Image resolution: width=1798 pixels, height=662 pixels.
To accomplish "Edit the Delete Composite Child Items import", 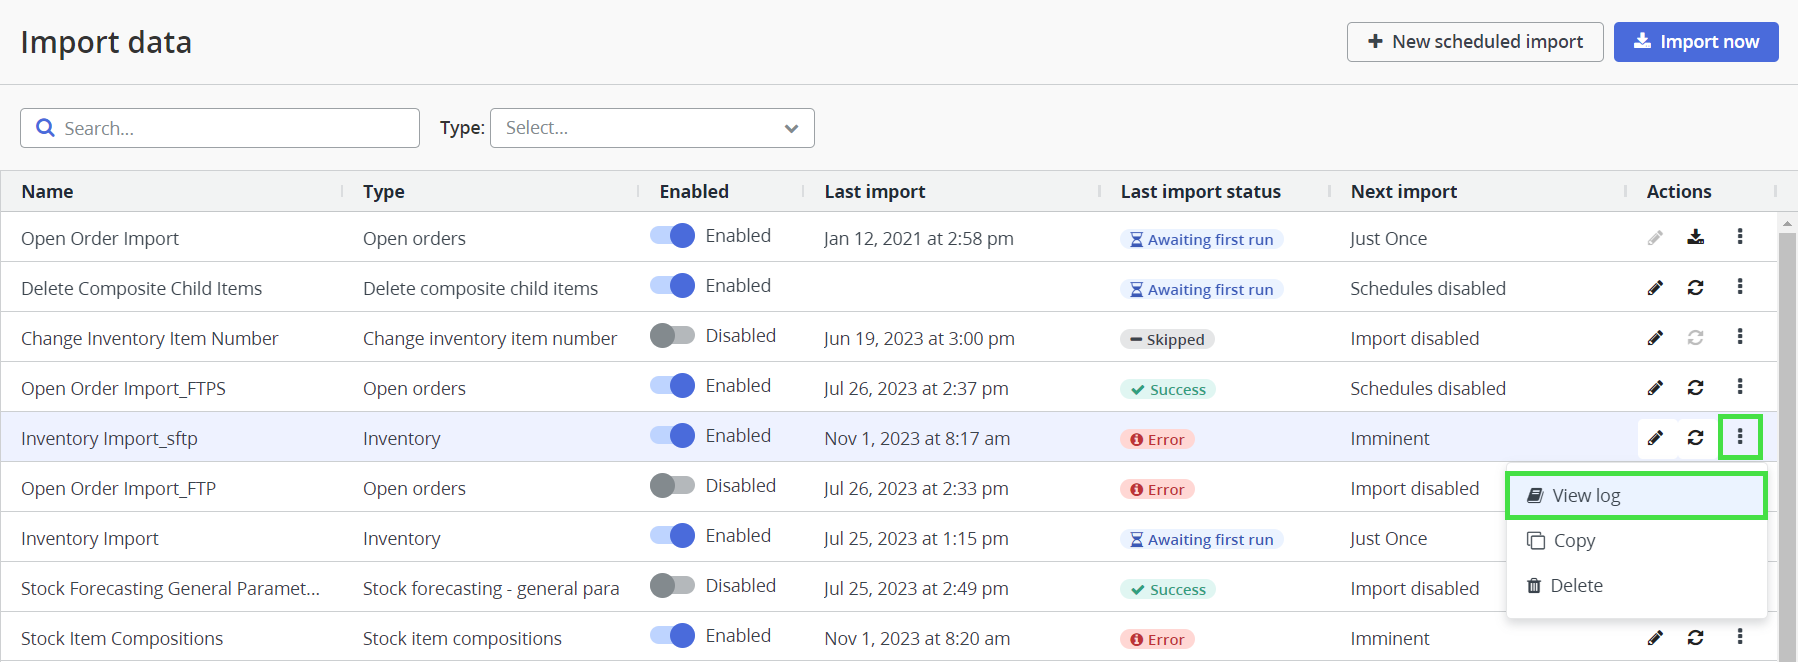I will 1655,288.
